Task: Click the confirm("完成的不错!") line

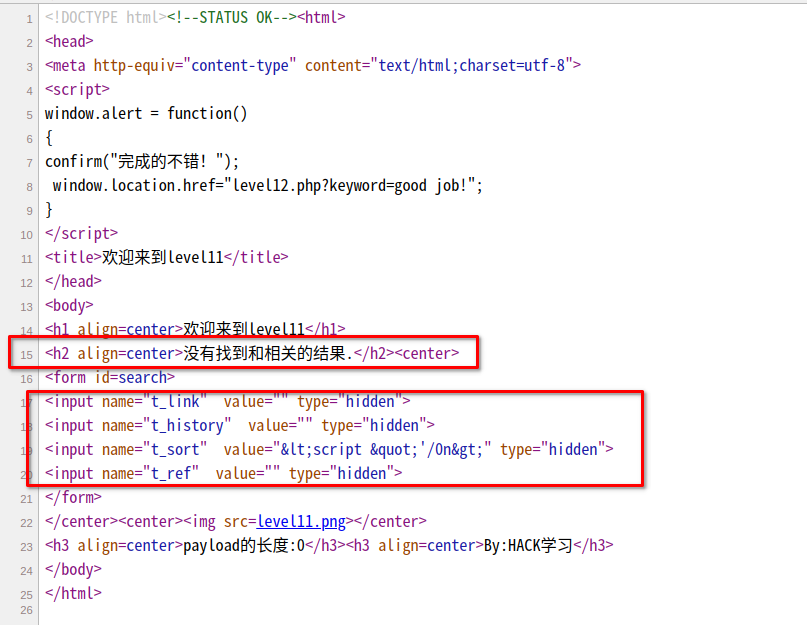Action: pyautogui.click(x=142, y=162)
